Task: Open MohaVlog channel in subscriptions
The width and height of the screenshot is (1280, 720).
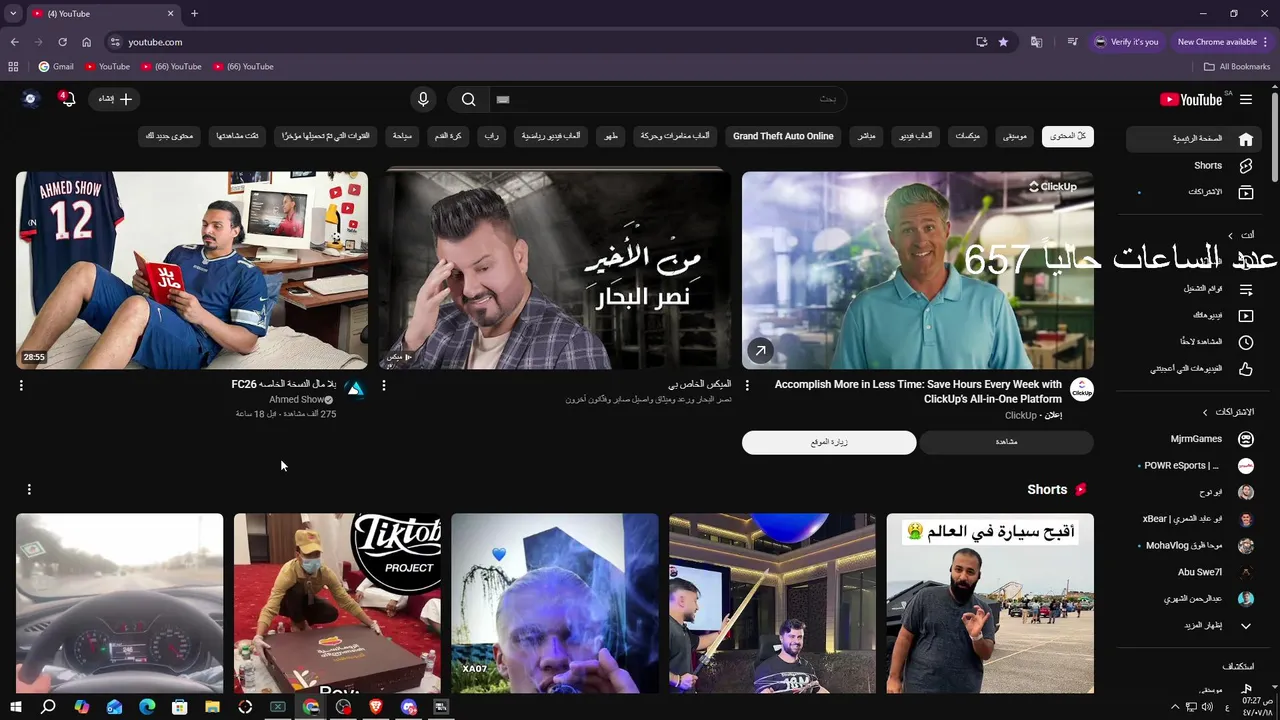Action: (1194, 546)
